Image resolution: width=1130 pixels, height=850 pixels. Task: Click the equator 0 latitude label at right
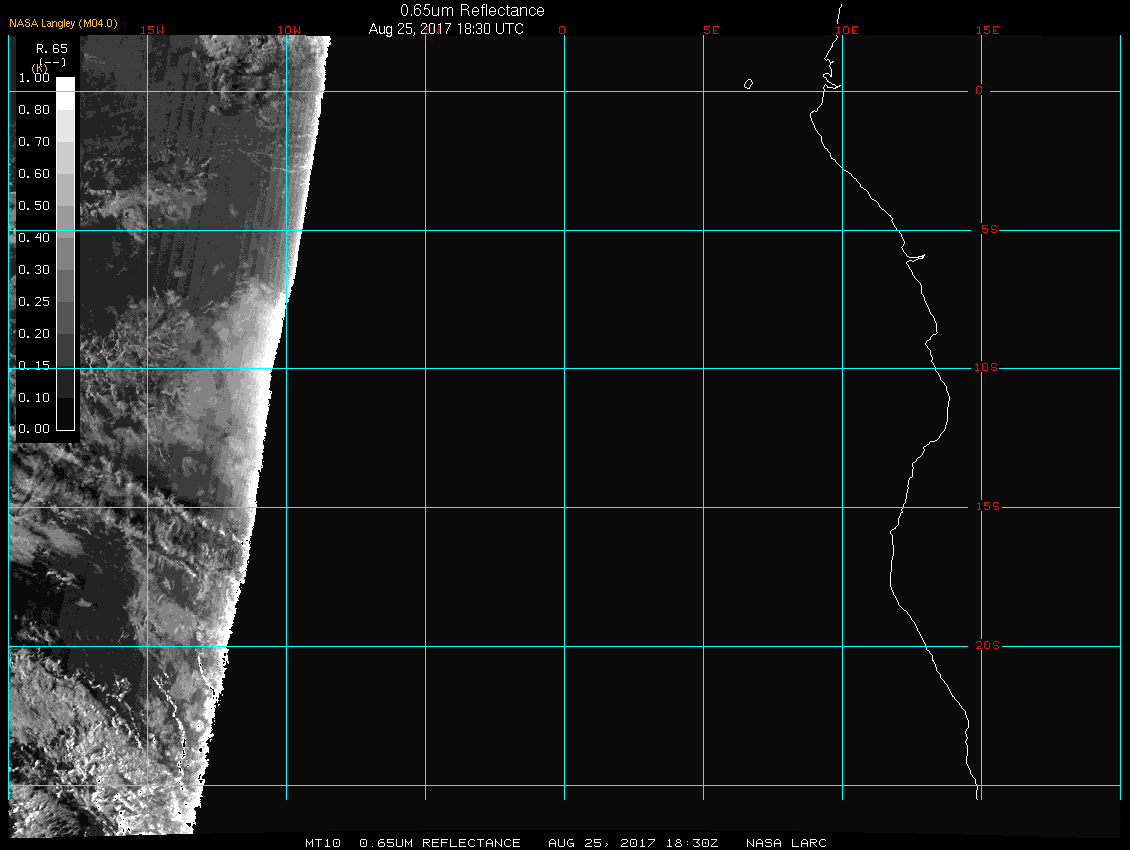(980, 91)
